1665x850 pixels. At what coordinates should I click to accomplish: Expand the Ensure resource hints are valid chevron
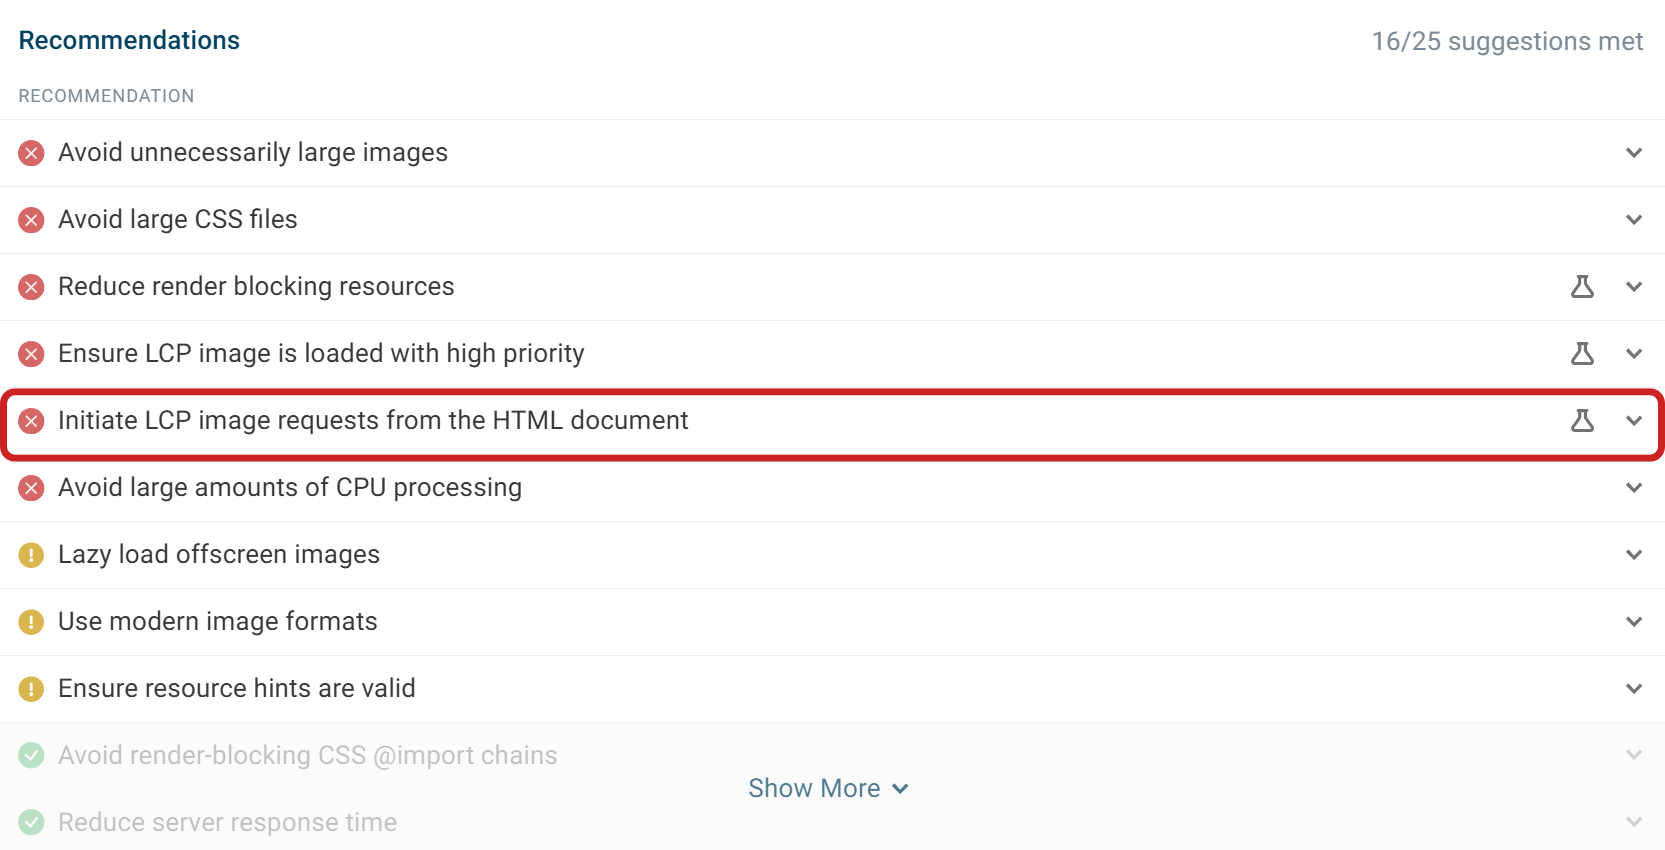pyautogui.click(x=1634, y=689)
